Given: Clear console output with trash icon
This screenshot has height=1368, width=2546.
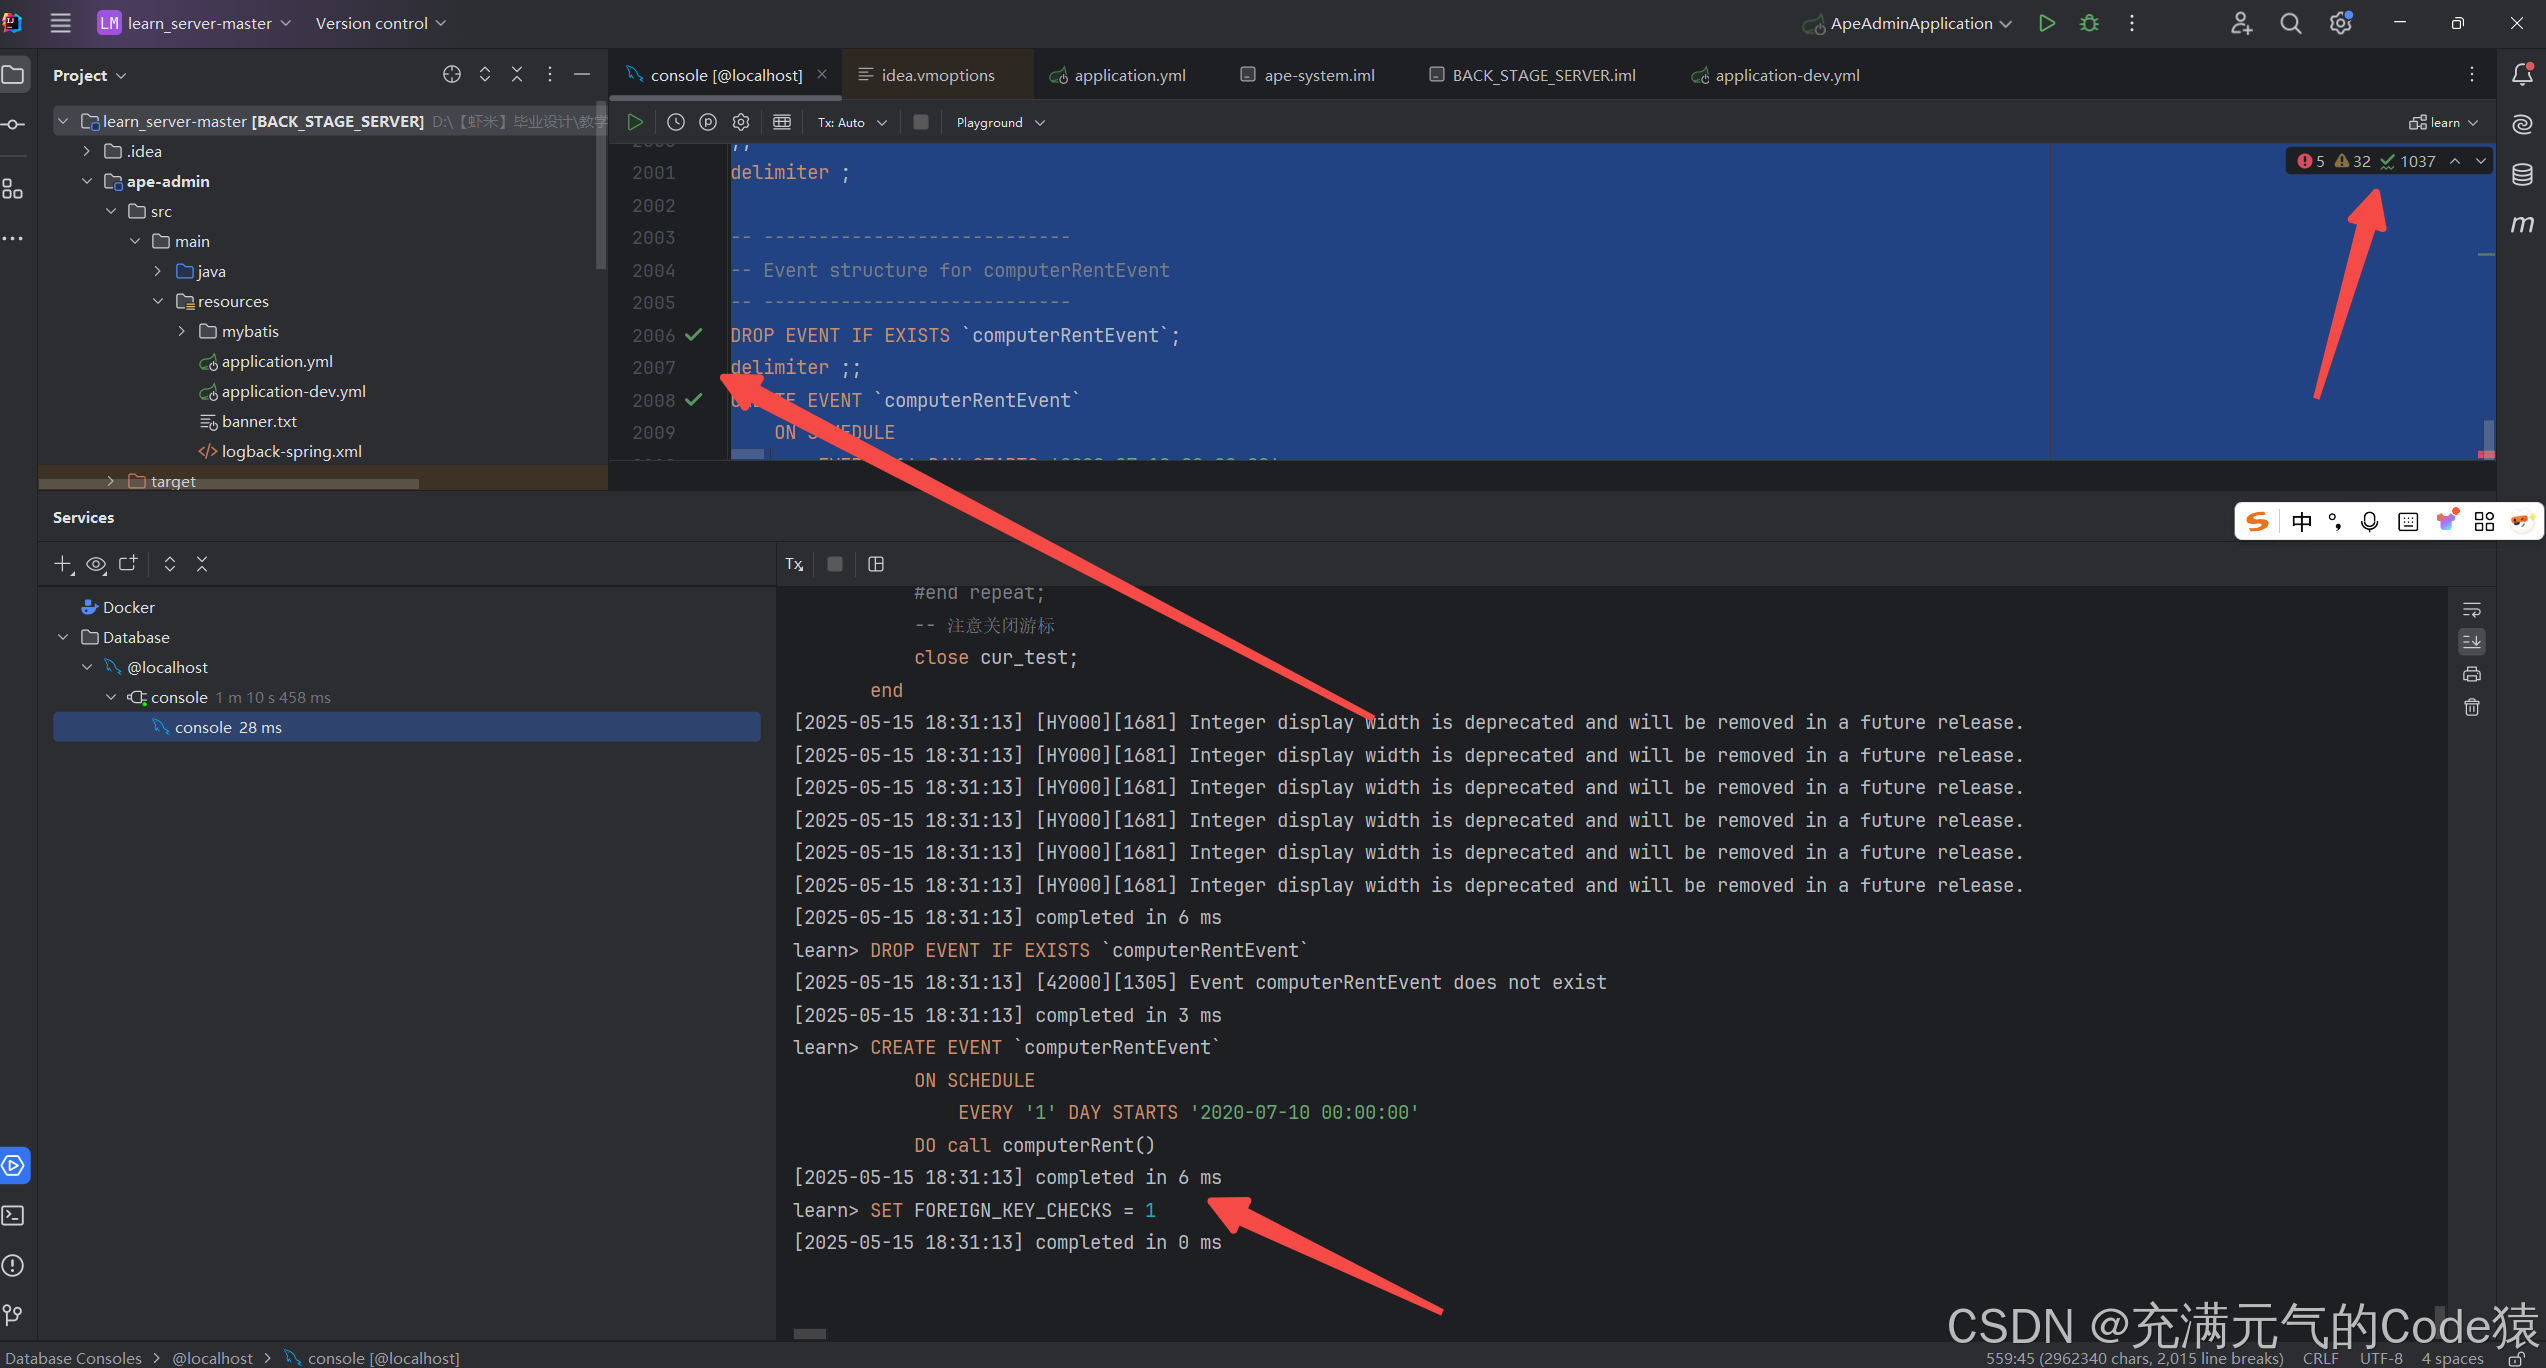Looking at the screenshot, I should tap(2471, 707).
